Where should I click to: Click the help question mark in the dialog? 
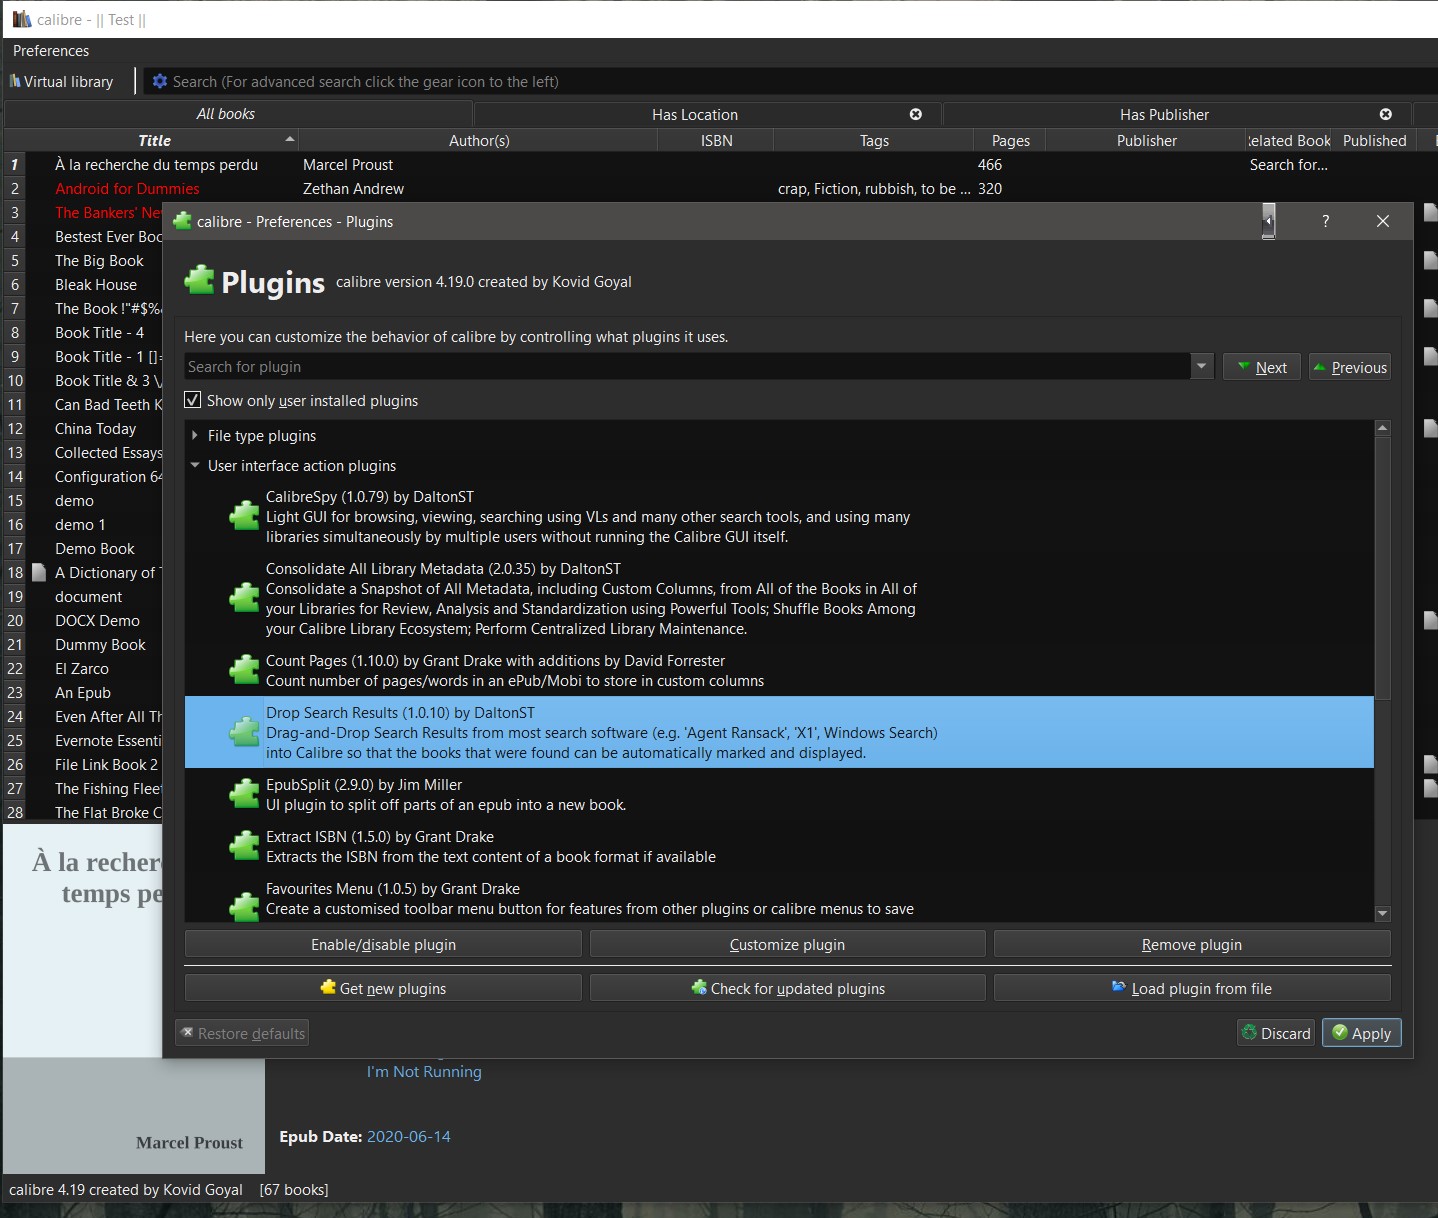pyautogui.click(x=1325, y=221)
